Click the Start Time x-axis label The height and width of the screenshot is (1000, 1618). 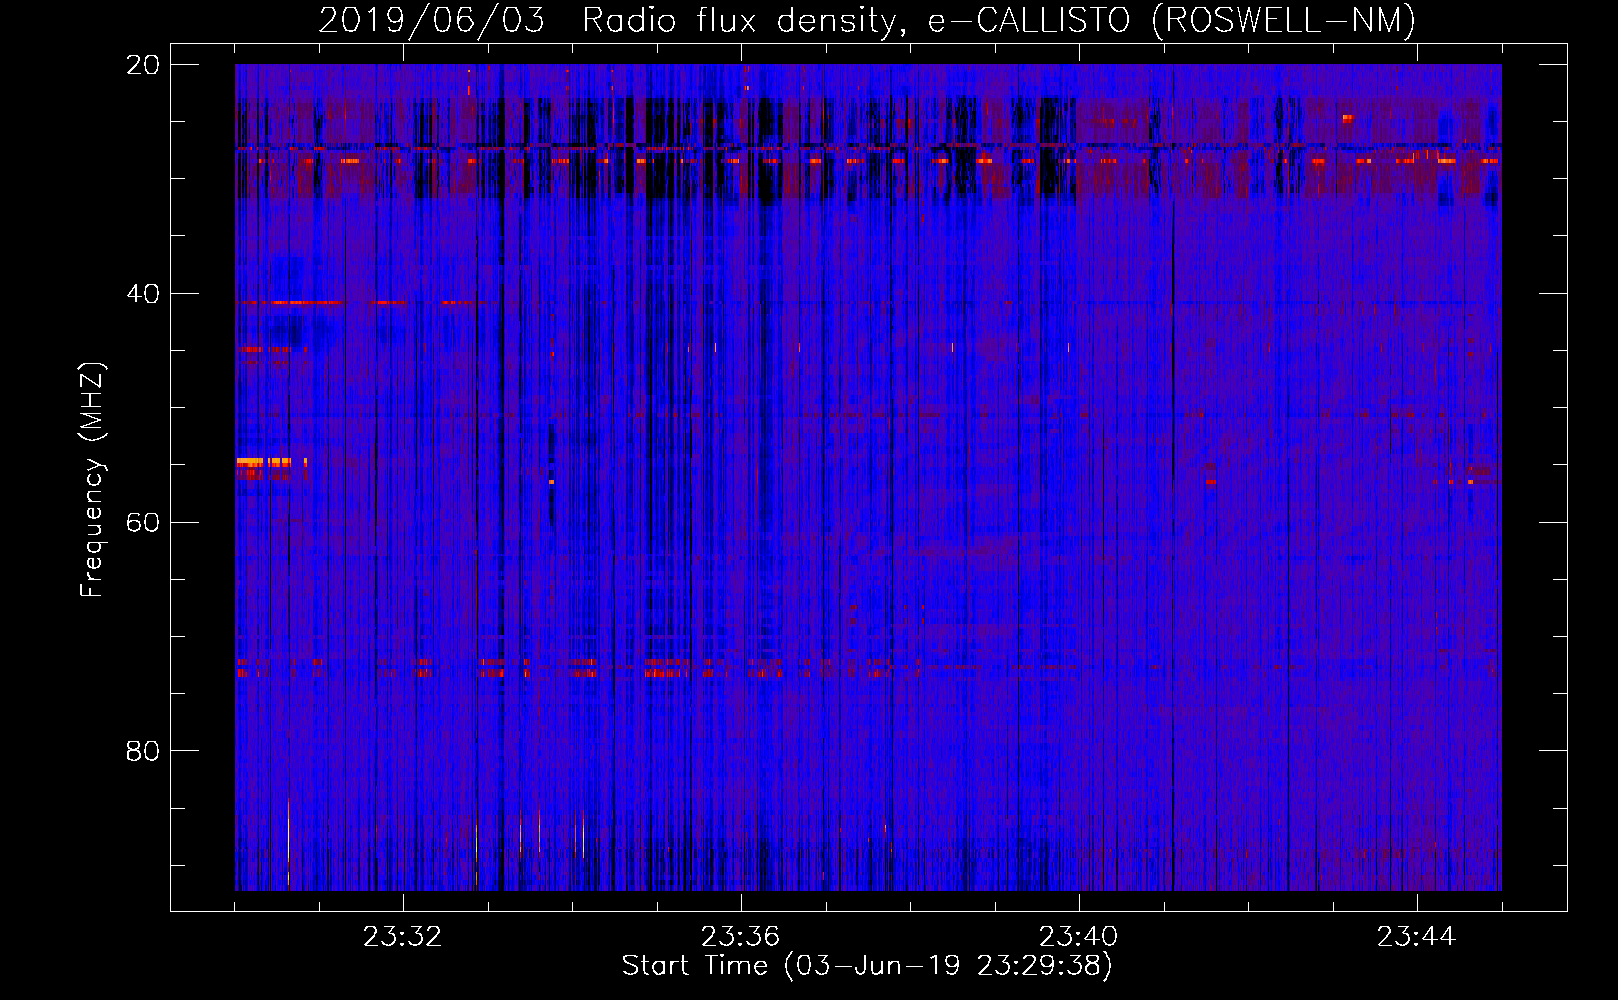(x=866, y=966)
